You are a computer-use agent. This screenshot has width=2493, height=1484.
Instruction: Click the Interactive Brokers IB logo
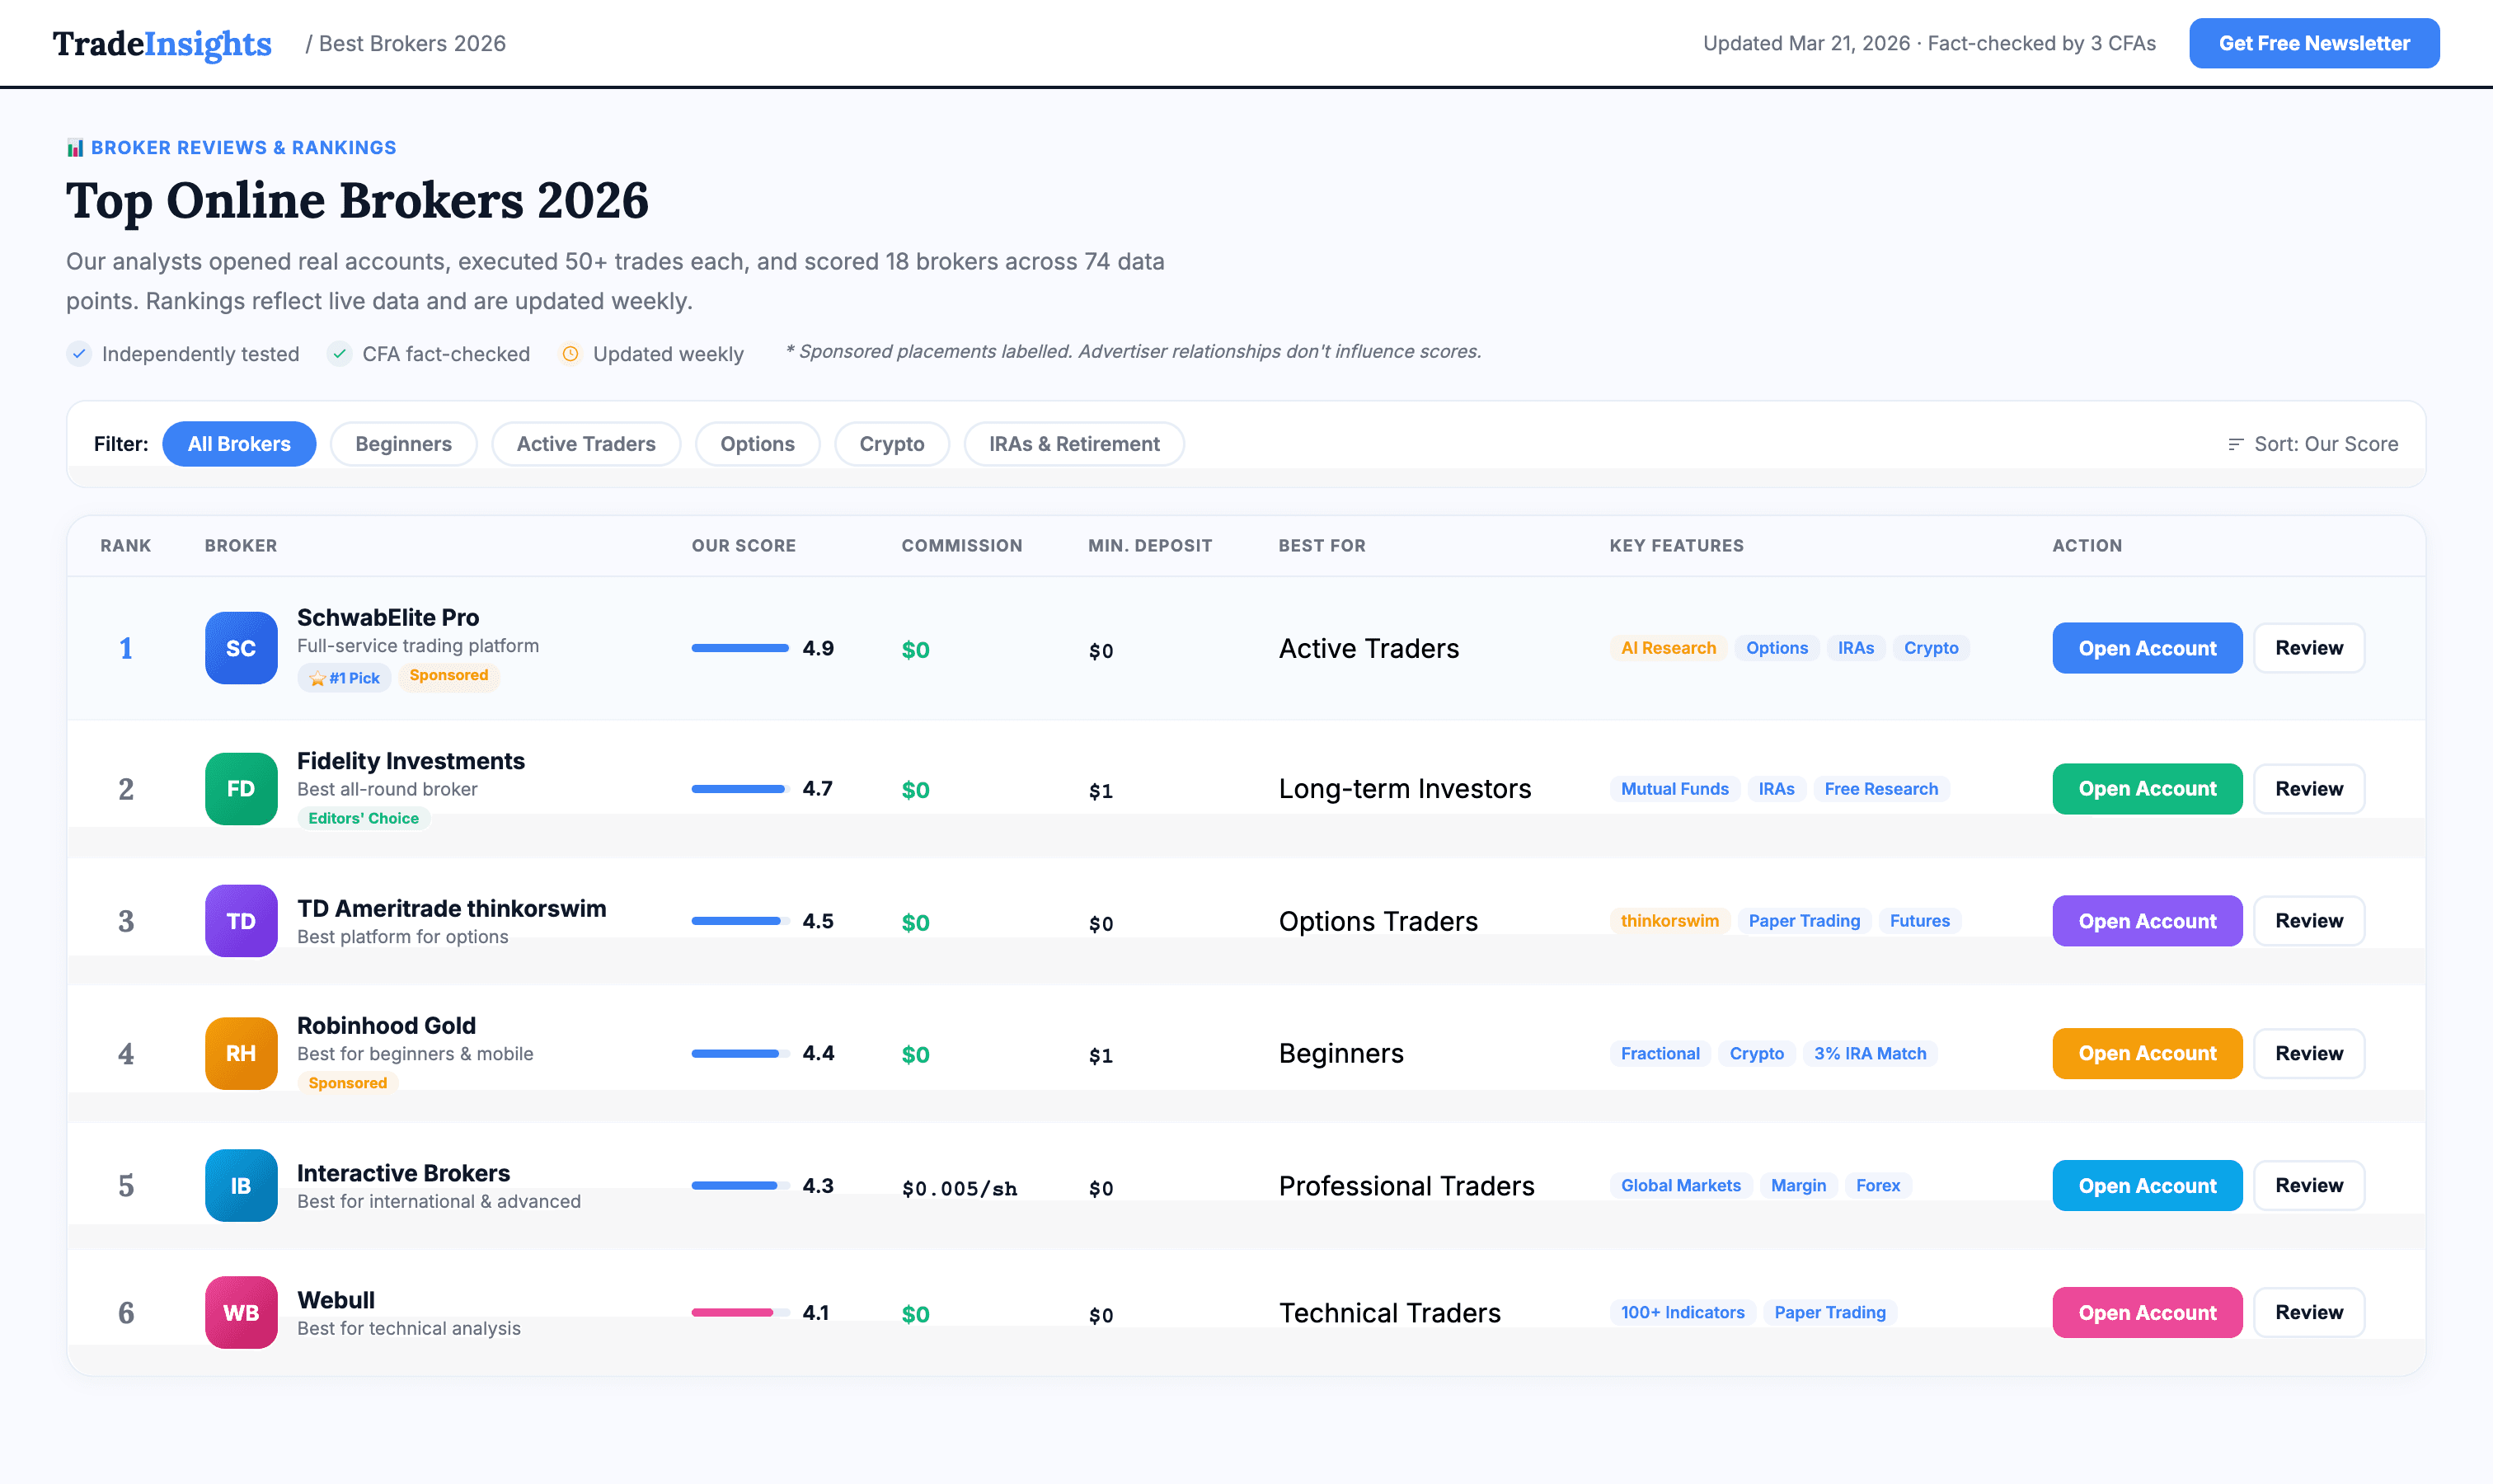pyautogui.click(x=240, y=1186)
